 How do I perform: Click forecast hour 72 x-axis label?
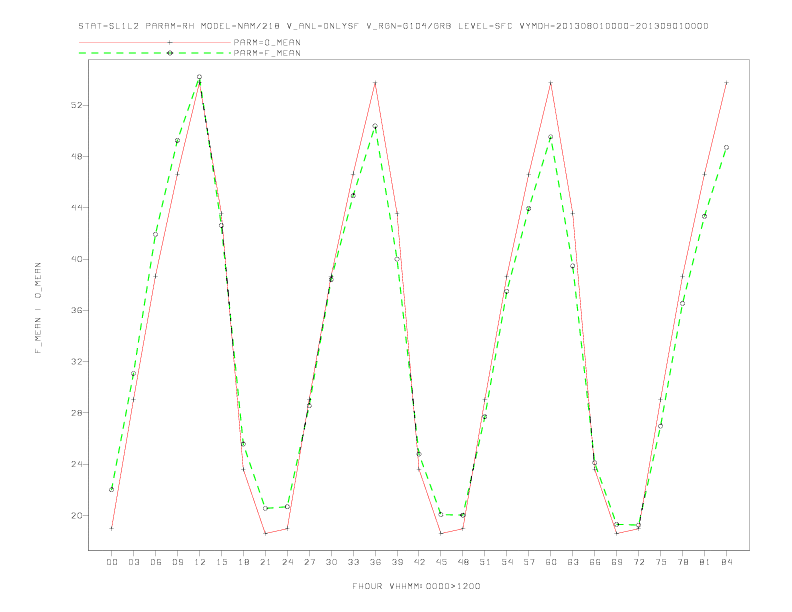point(639,562)
